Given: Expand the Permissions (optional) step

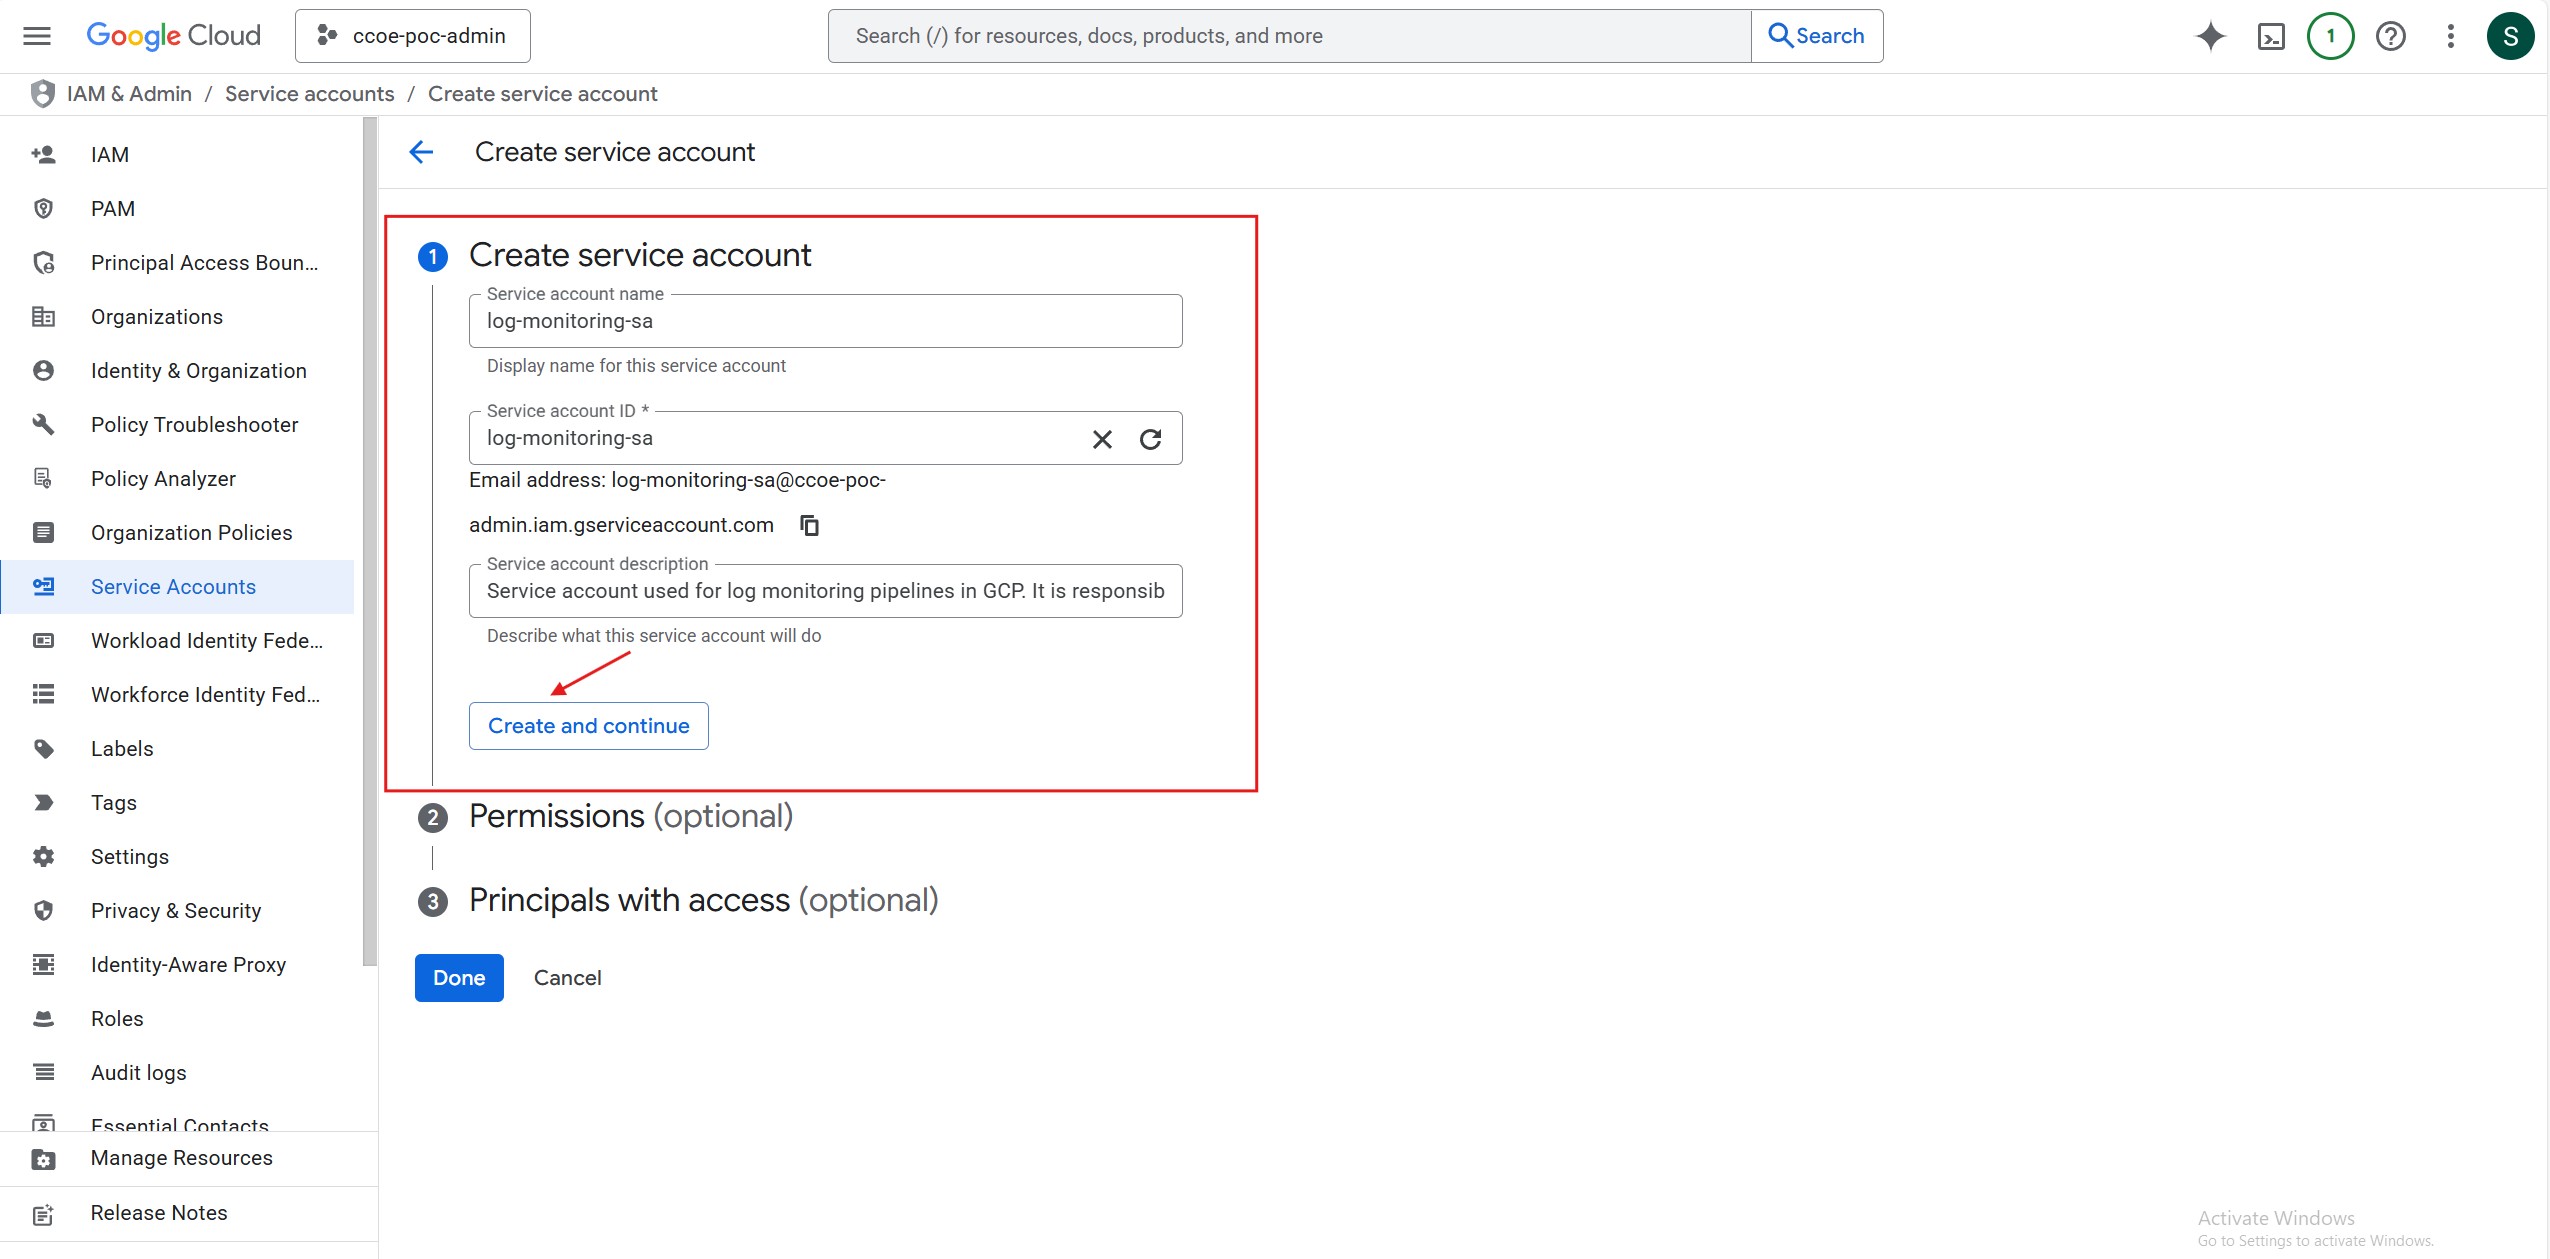Looking at the screenshot, I should pos(630,817).
